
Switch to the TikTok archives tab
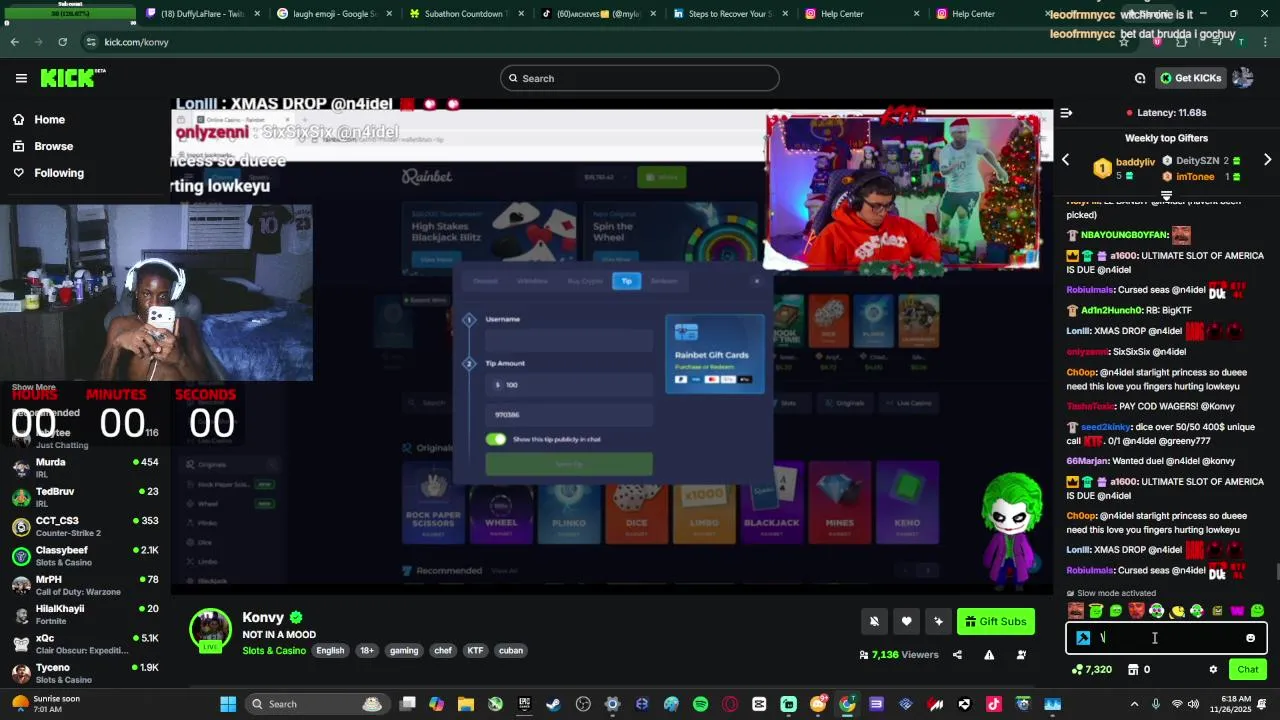[597, 14]
